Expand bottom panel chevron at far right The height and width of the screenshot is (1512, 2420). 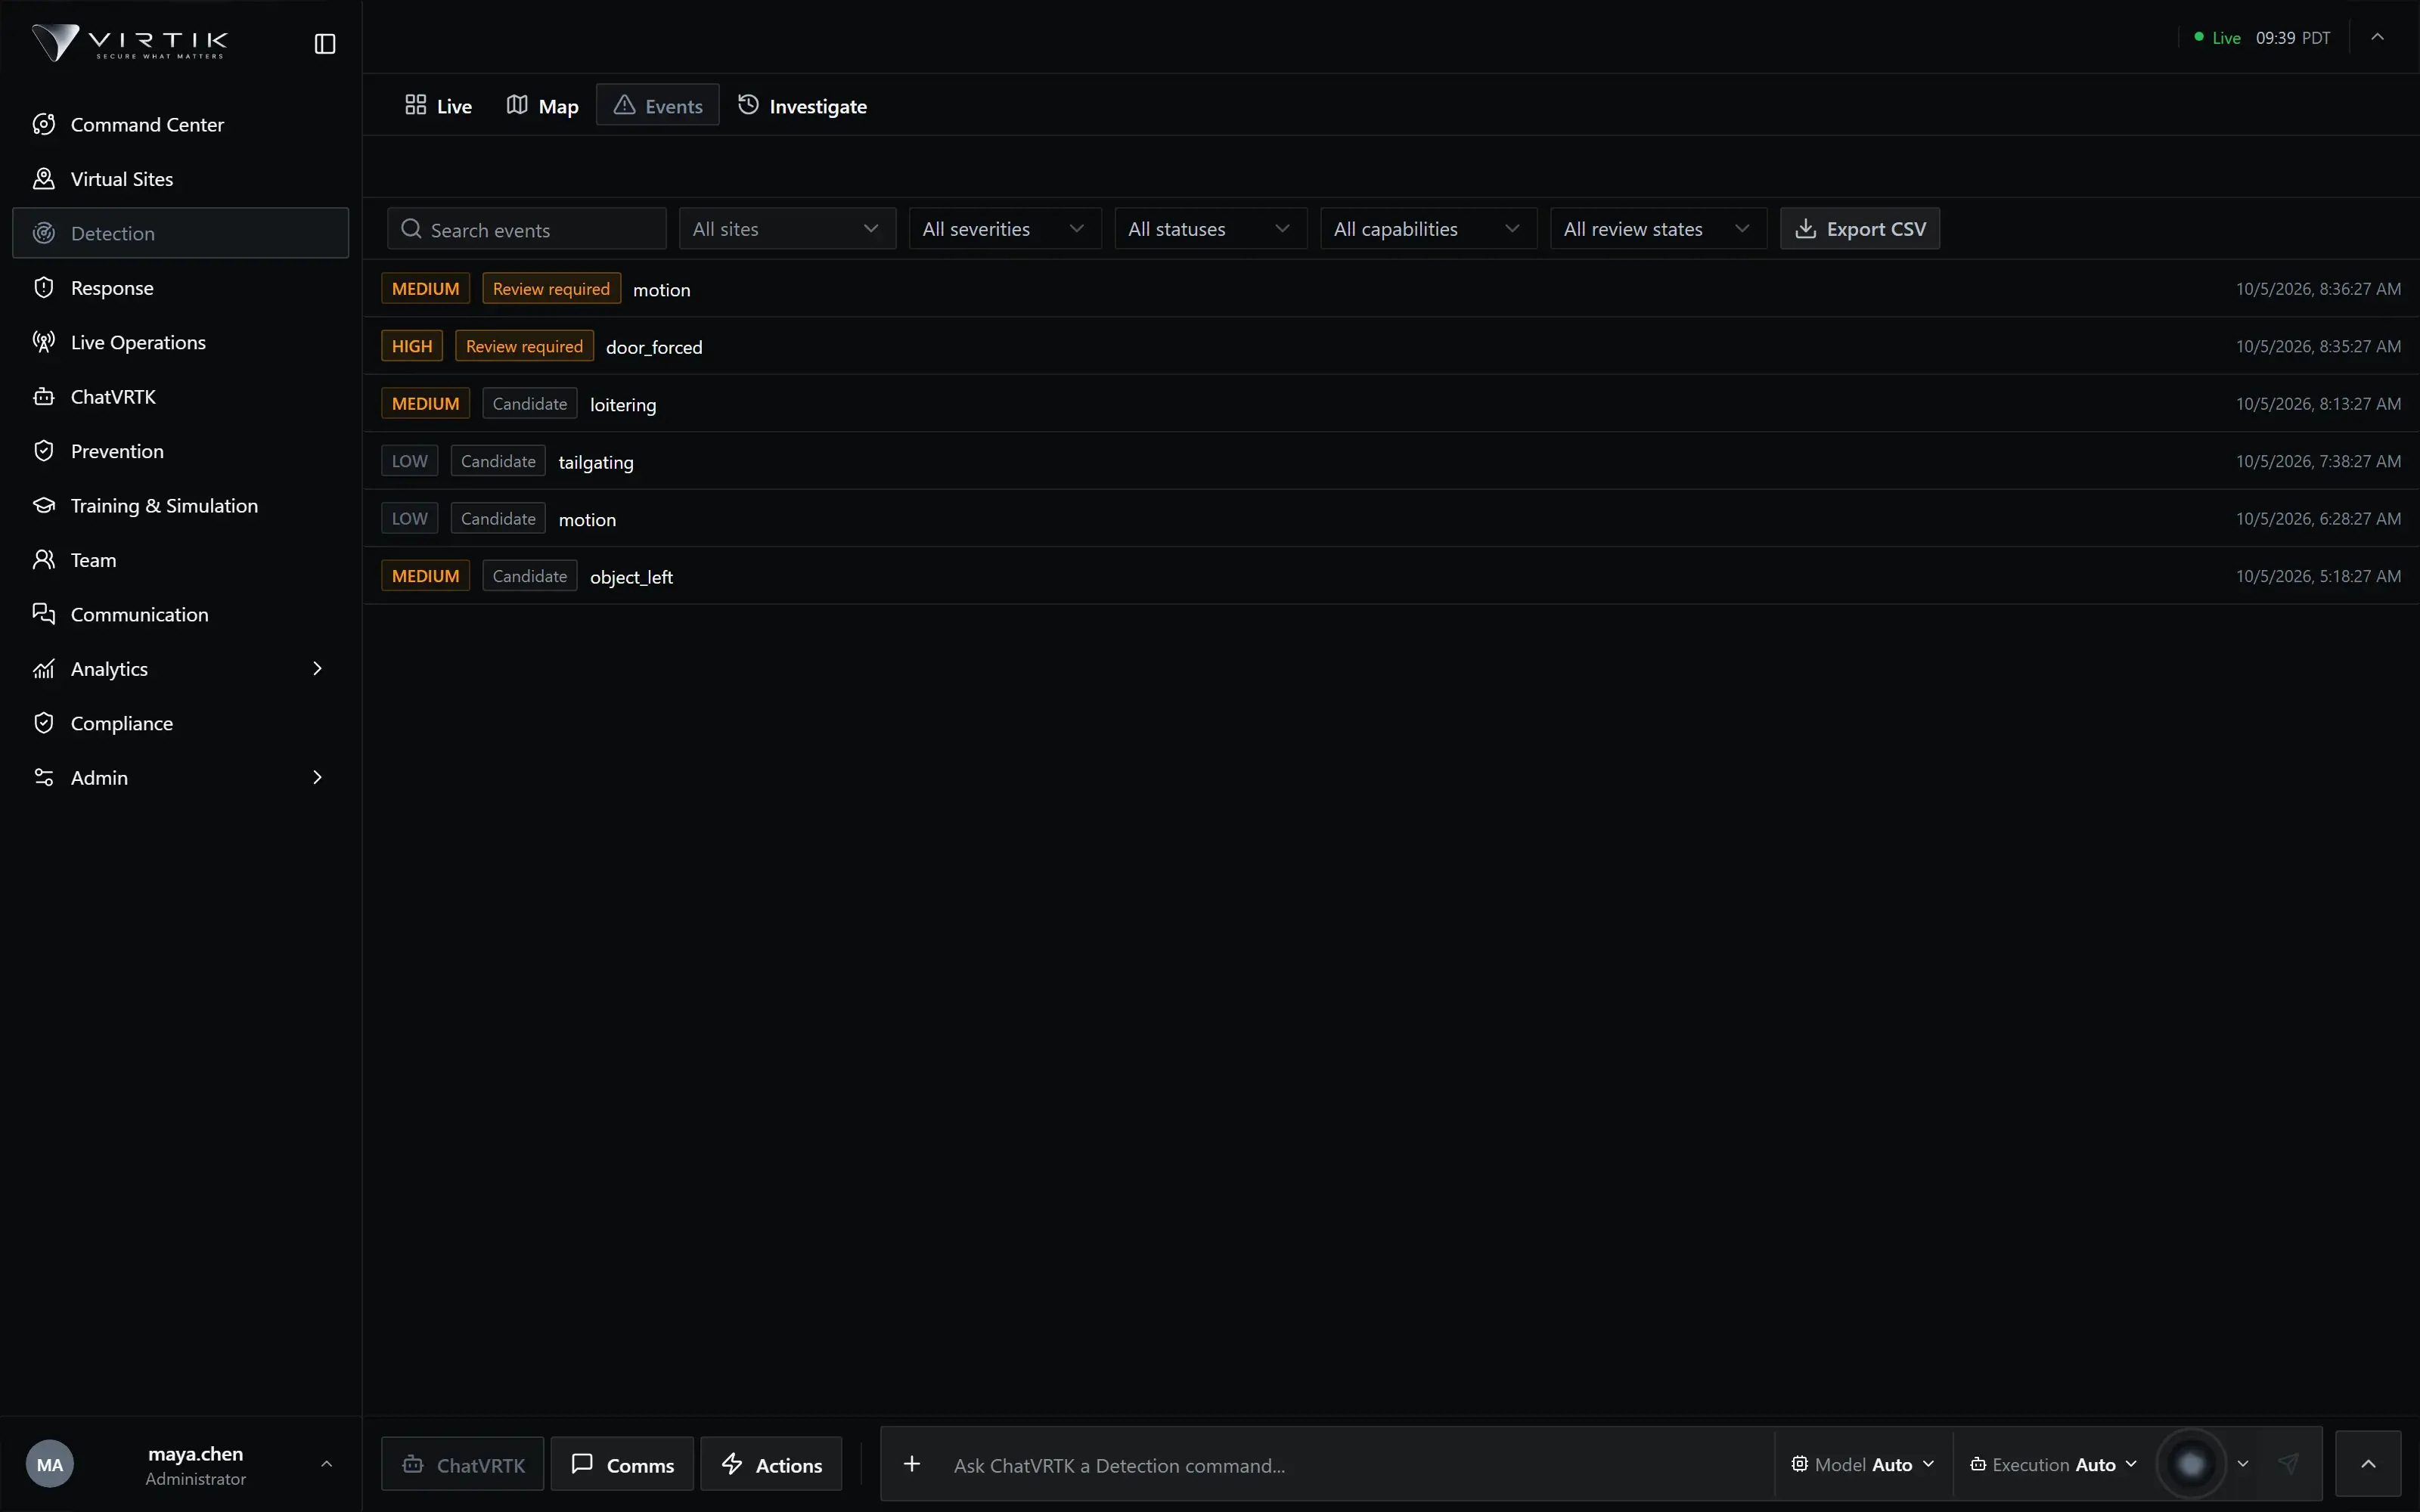(x=2368, y=1465)
